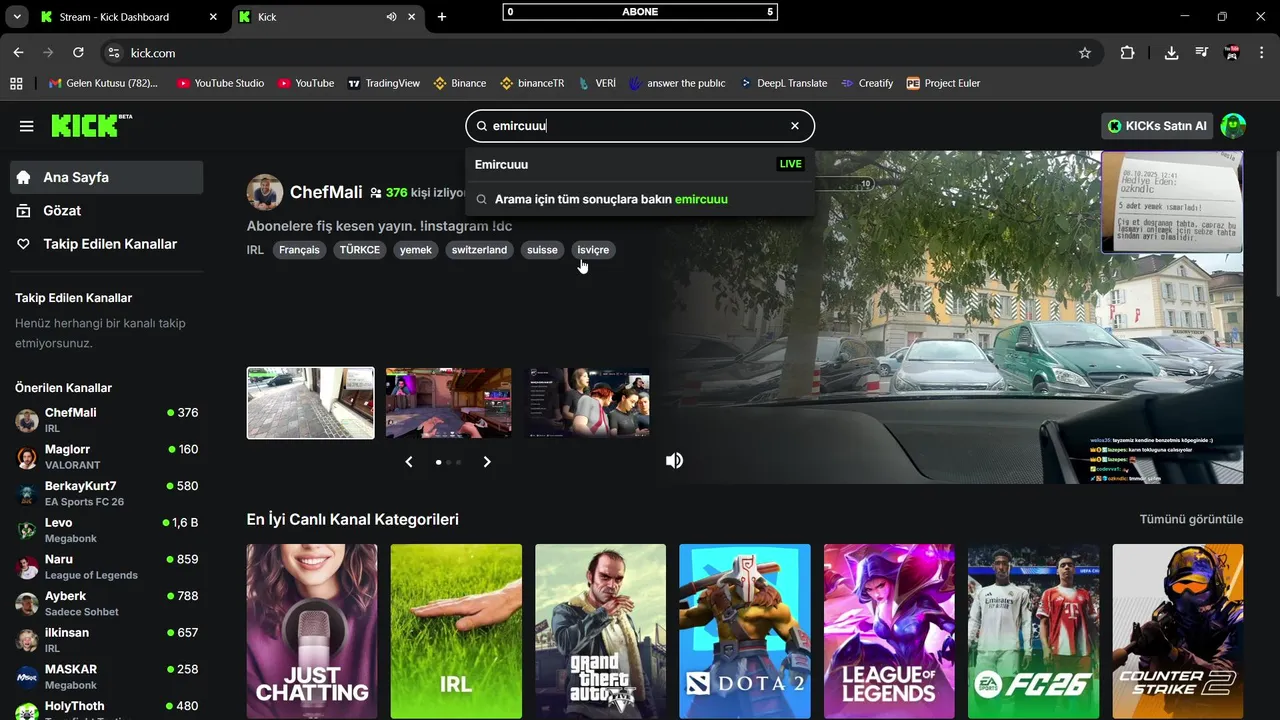Clear the search box text
Viewport: 1280px width, 720px height.
coord(795,126)
